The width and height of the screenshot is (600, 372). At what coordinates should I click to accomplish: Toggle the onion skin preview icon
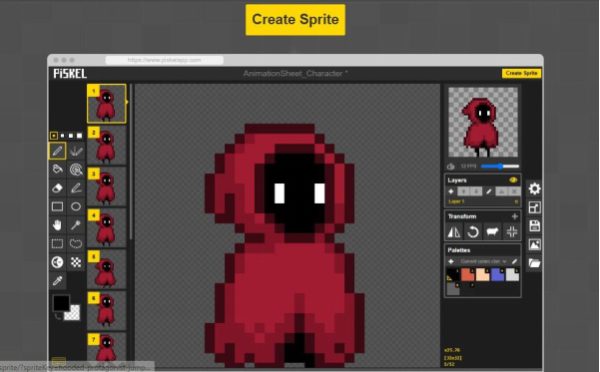click(x=451, y=166)
